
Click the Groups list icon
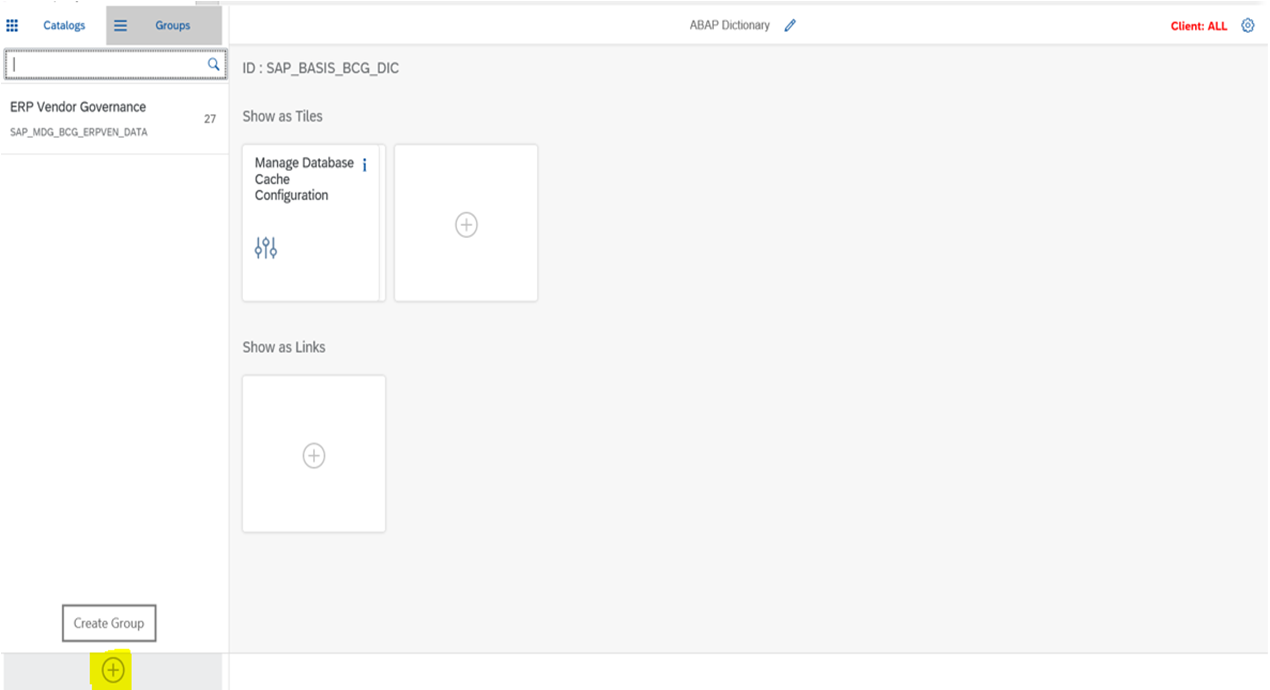pyautogui.click(x=120, y=26)
